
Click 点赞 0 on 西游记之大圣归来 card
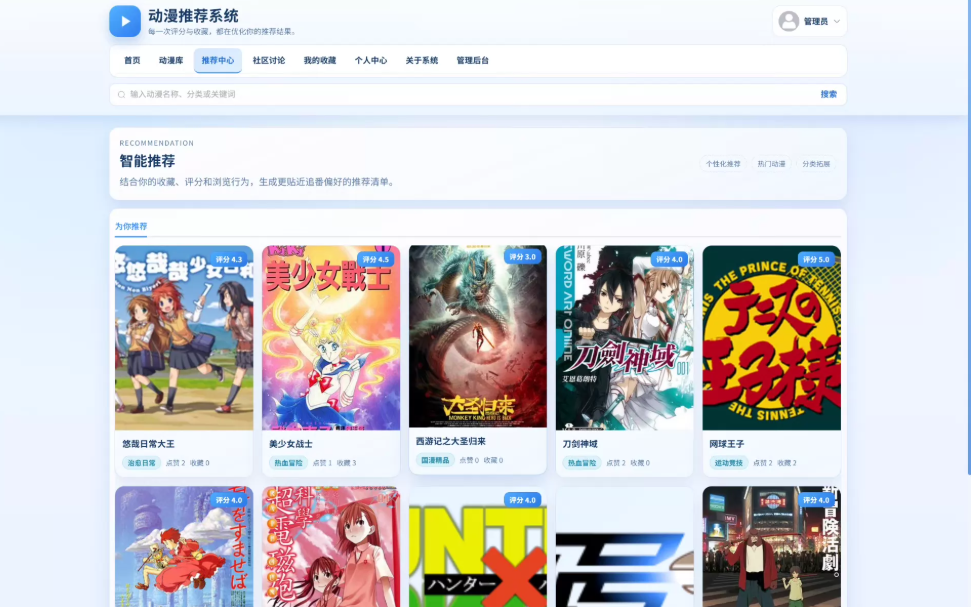click(x=469, y=460)
